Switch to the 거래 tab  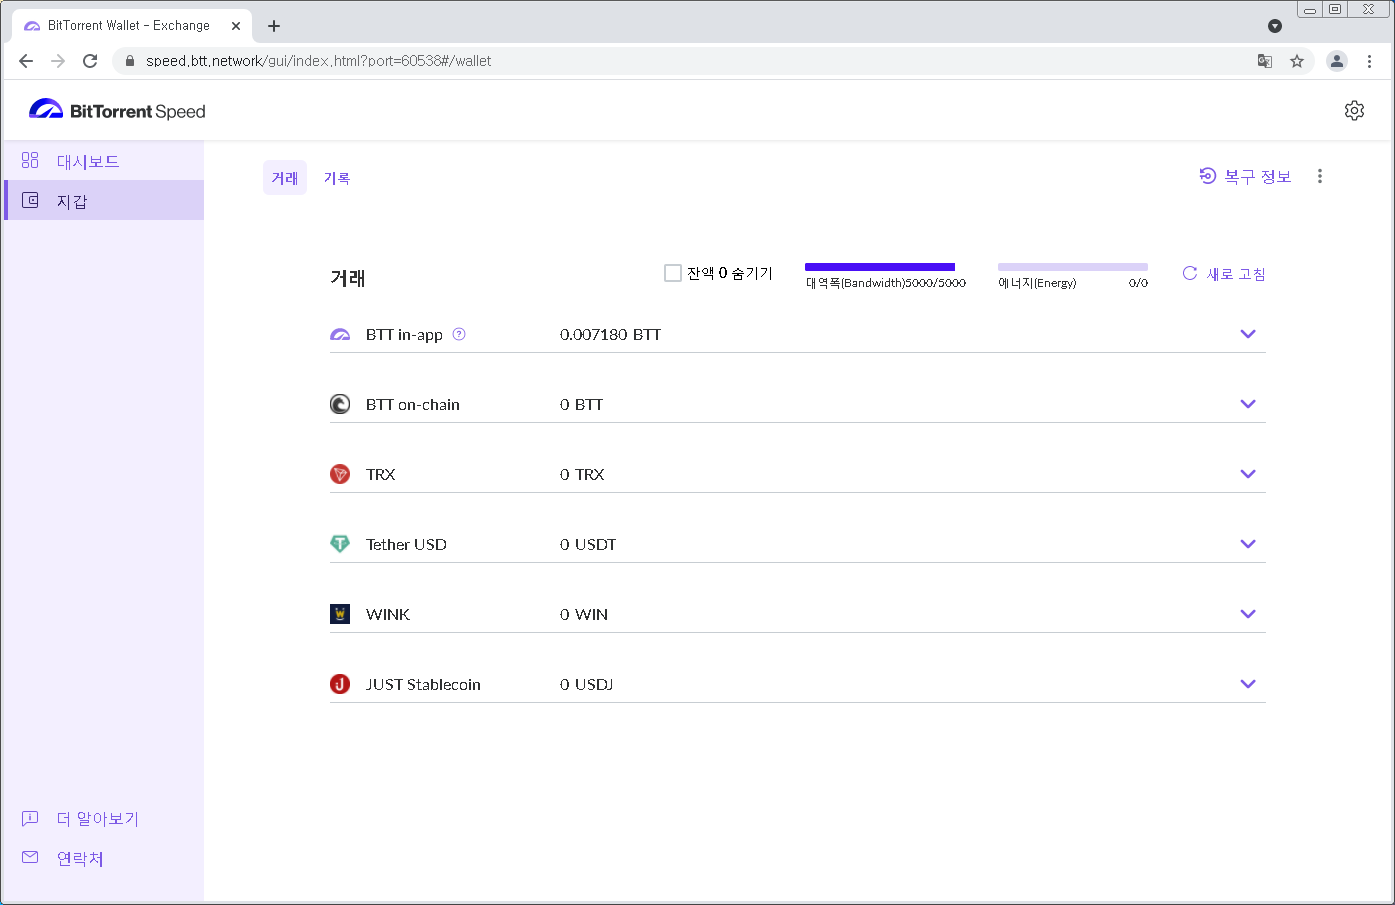pyautogui.click(x=285, y=178)
